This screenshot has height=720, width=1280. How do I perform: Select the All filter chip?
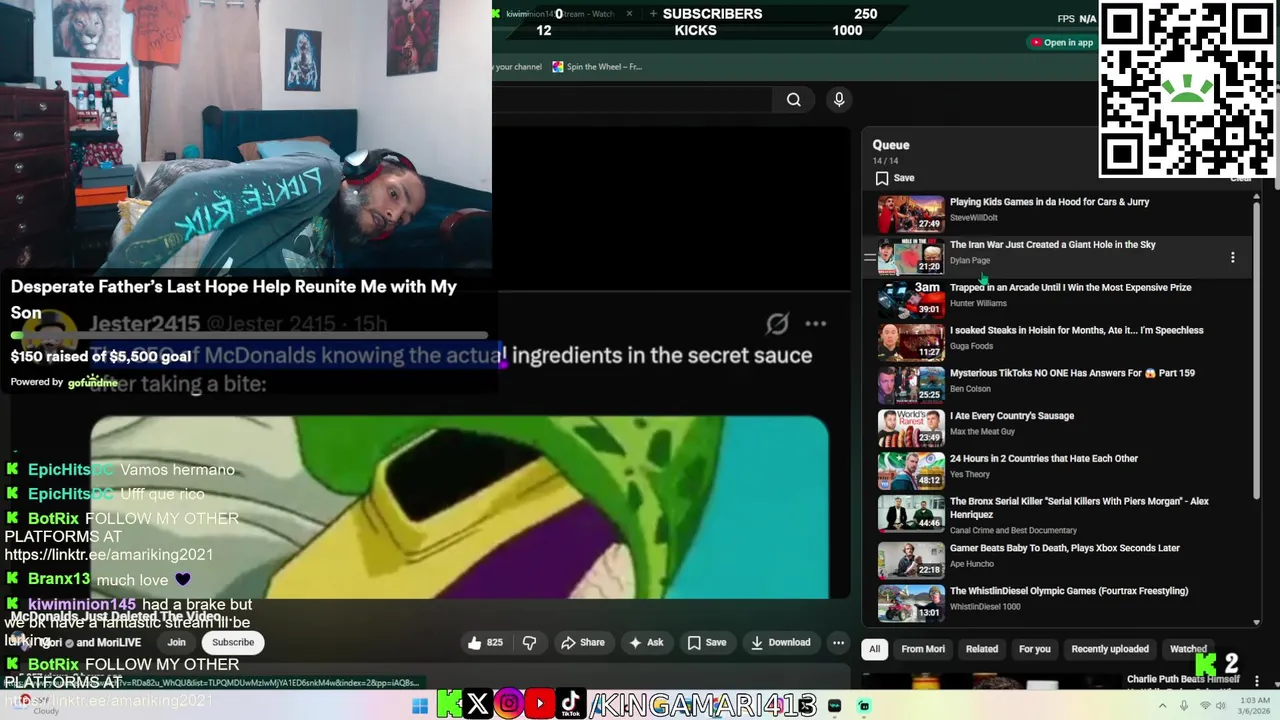874,649
